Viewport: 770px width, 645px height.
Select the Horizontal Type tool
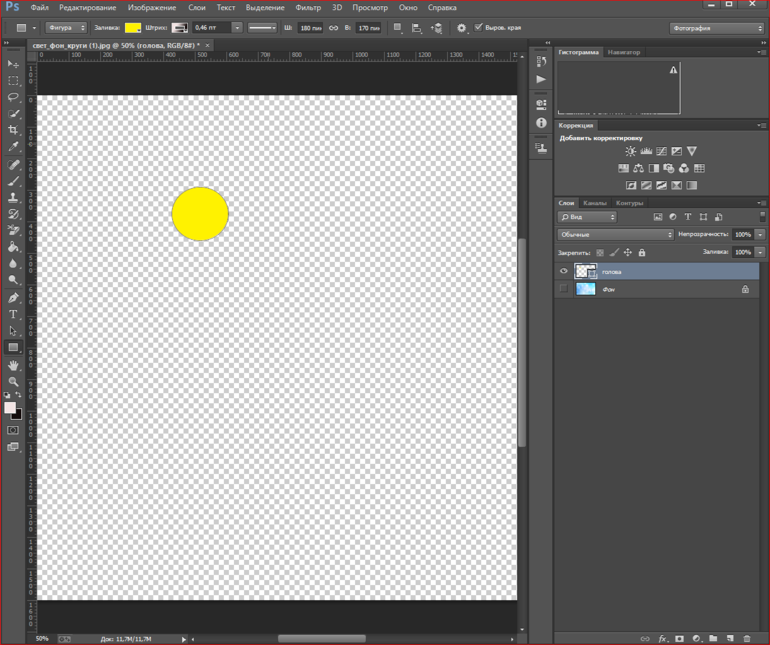(14, 314)
